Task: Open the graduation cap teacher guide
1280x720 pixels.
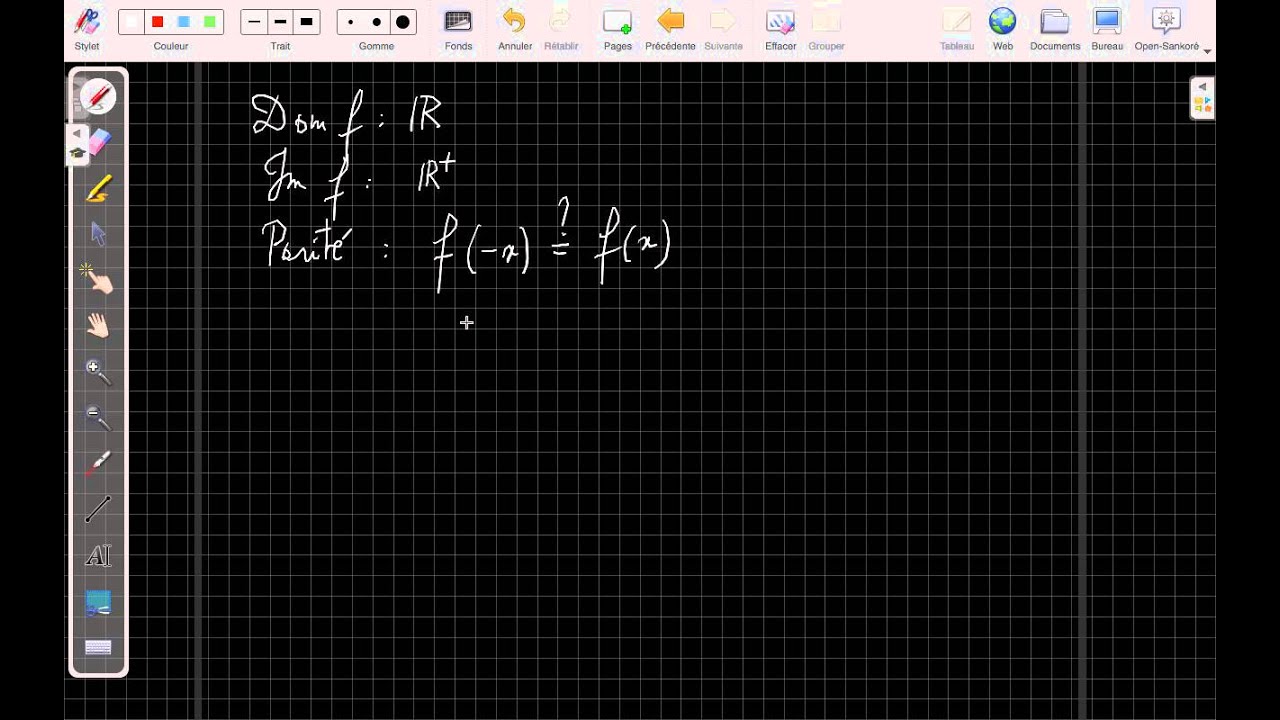Action: (x=77, y=153)
